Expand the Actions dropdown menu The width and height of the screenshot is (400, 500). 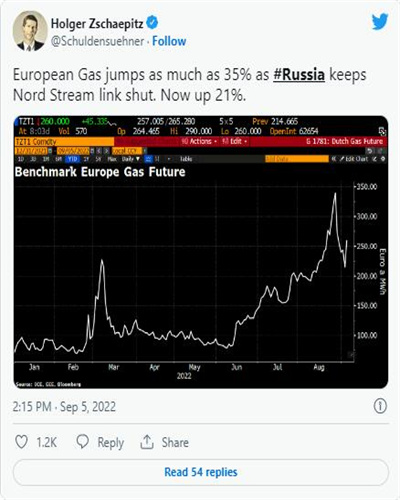click(200, 142)
